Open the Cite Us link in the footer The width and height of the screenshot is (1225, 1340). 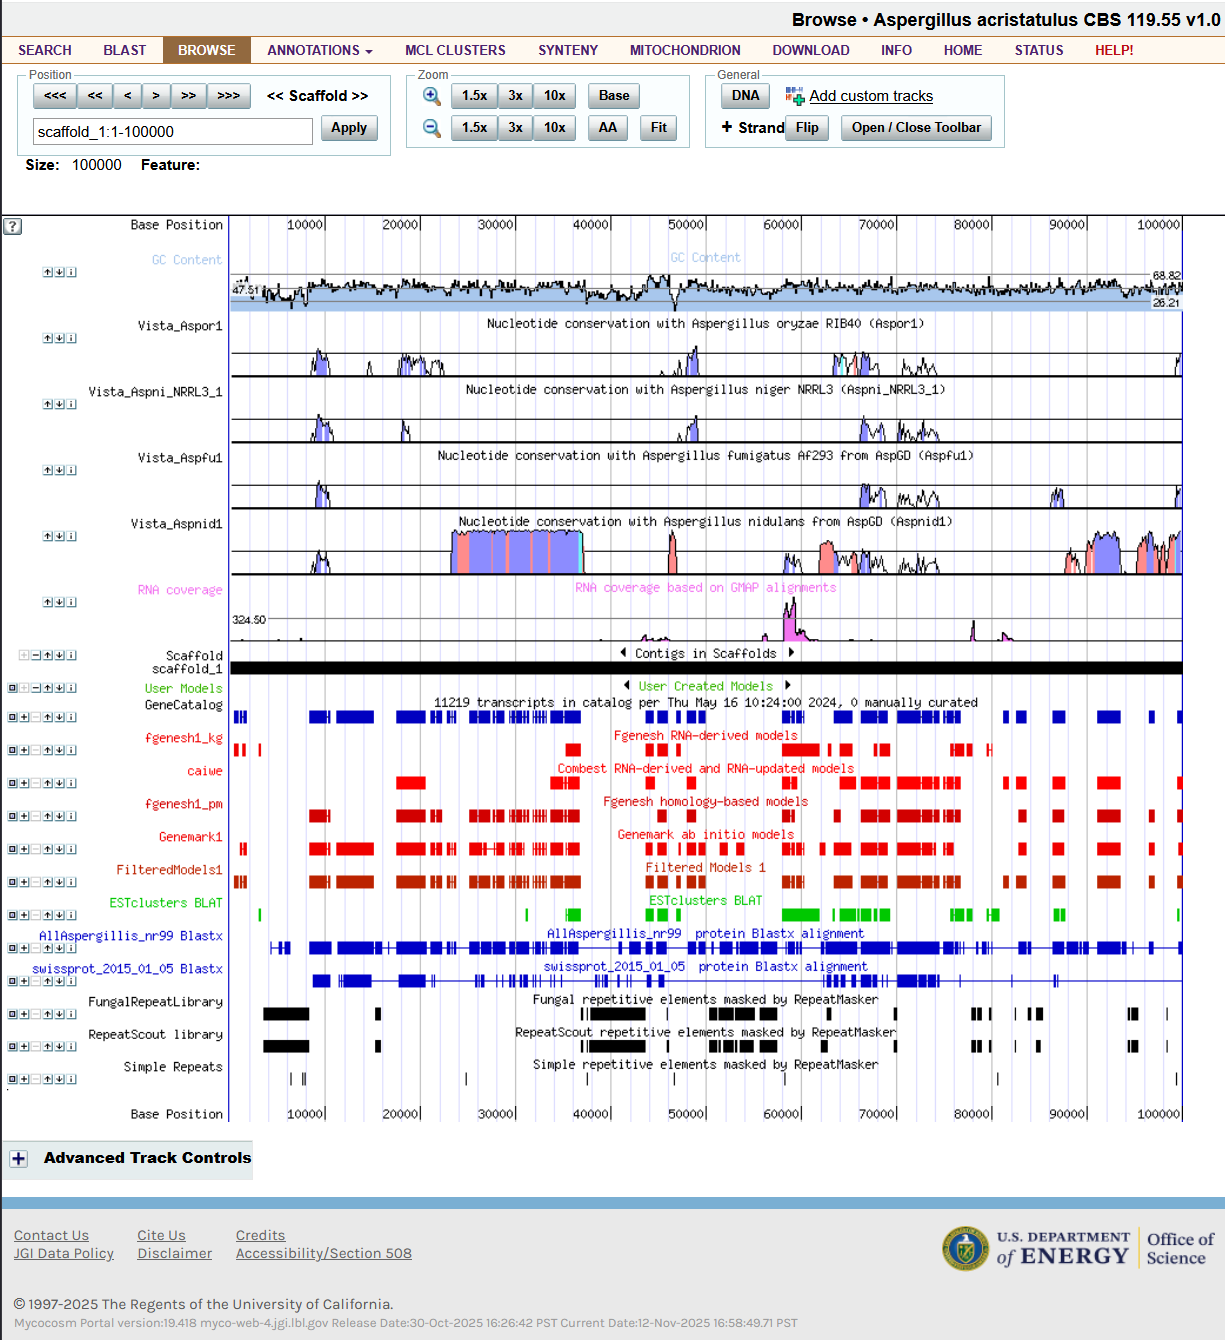click(161, 1235)
